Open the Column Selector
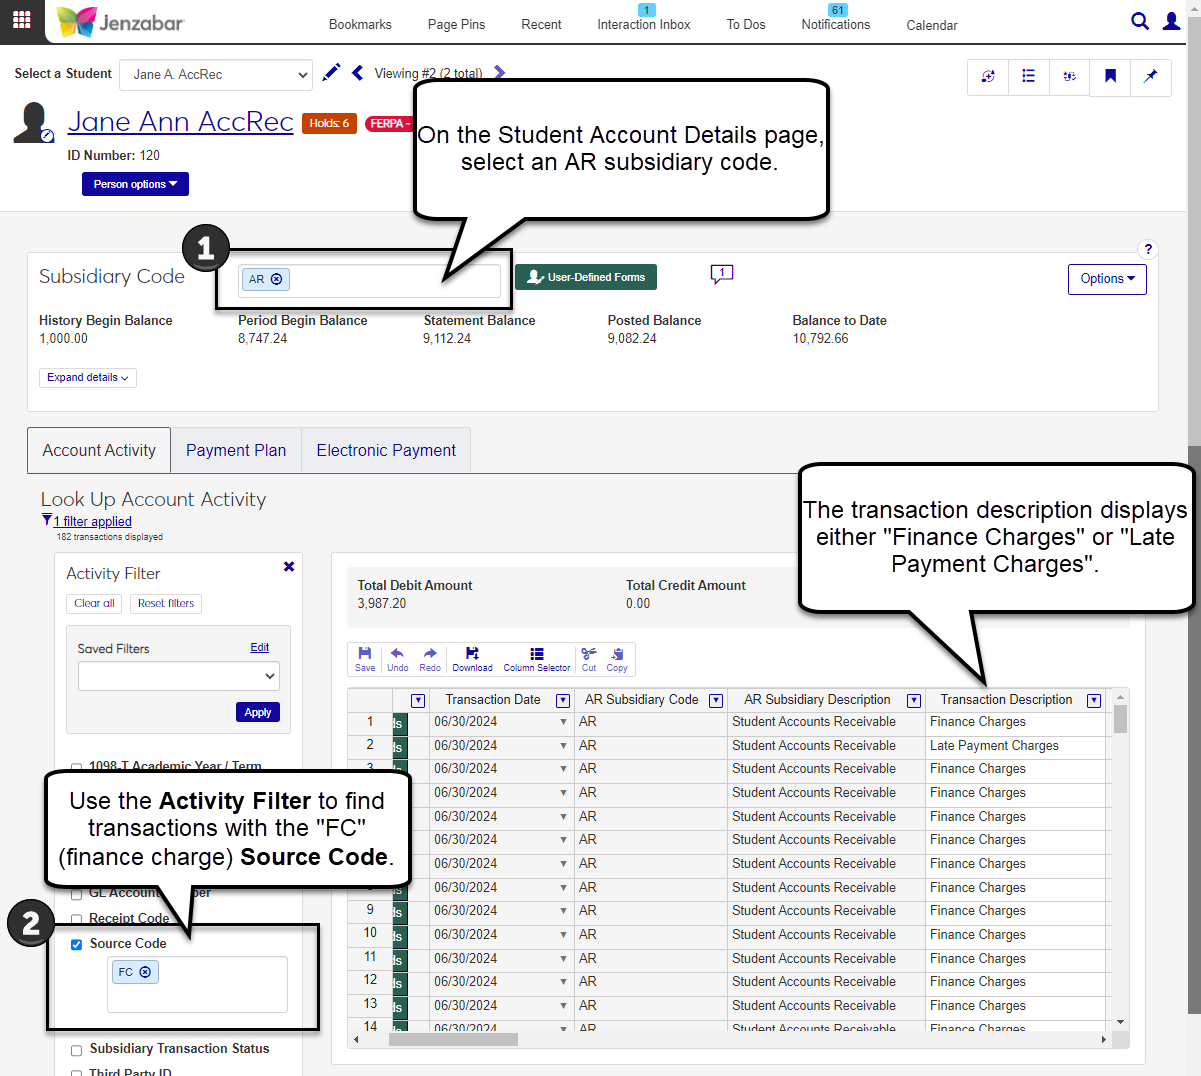This screenshot has height=1076, width=1201. (x=536, y=658)
